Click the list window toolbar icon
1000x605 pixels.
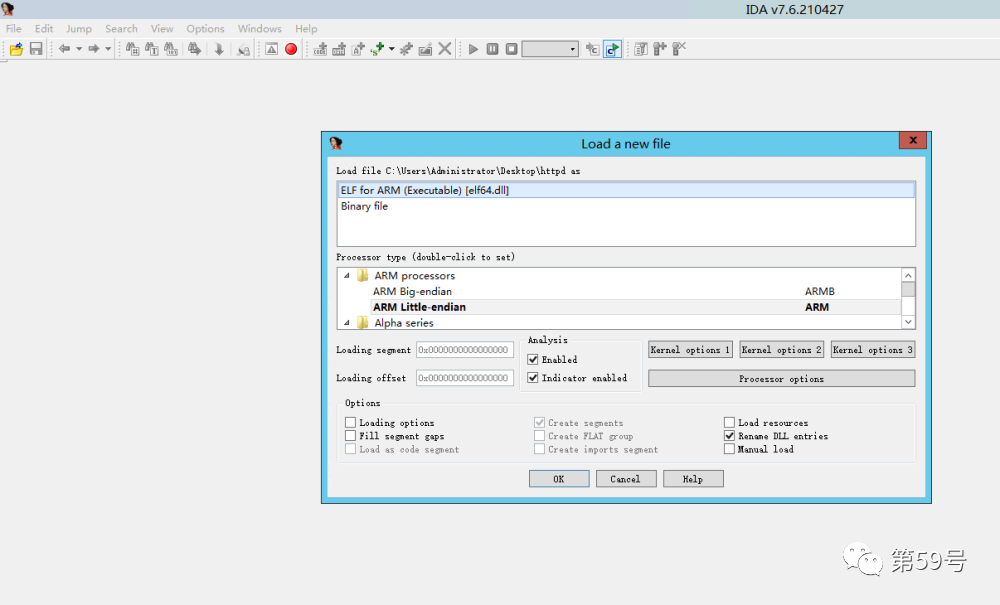tap(641, 49)
